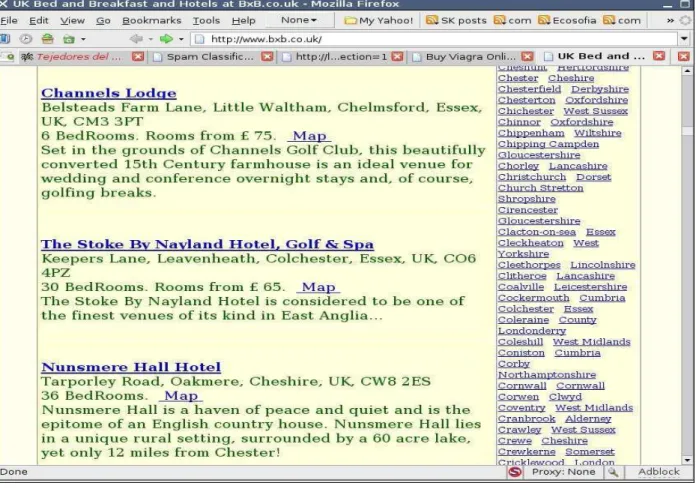Click the red S status bar icon
Image resolution: width=696 pixels, height=492 pixels.
[515, 472]
